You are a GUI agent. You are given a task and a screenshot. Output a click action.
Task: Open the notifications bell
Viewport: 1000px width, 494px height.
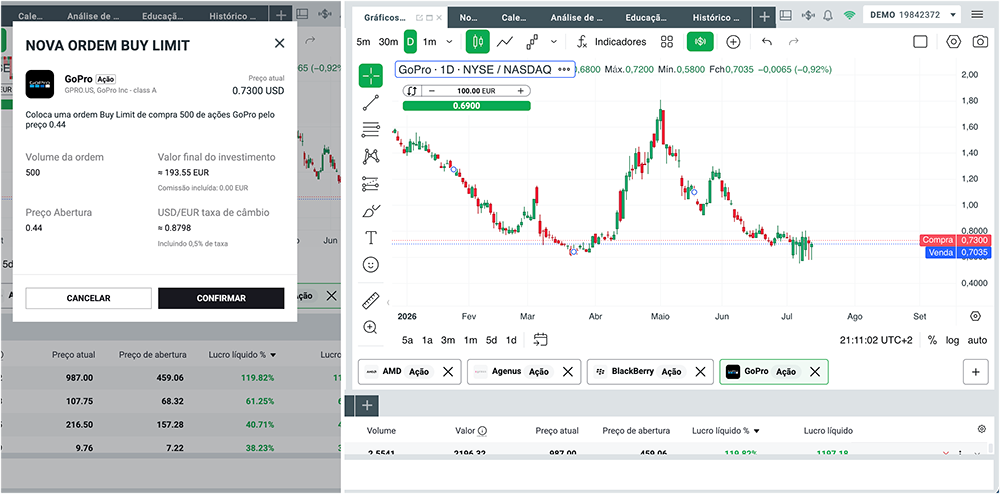828,15
